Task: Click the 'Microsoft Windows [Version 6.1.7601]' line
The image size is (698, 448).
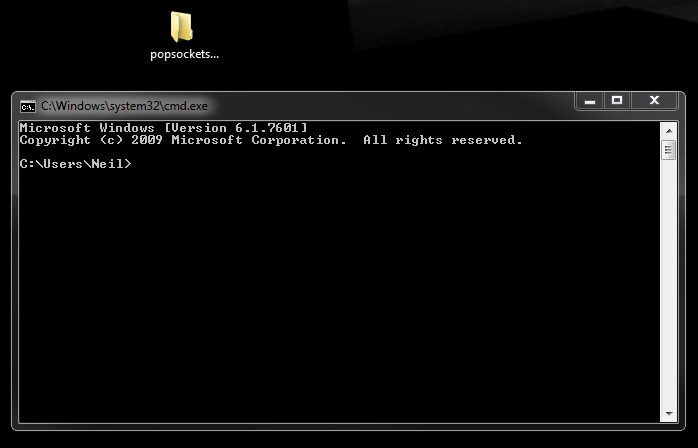Action: tap(163, 128)
